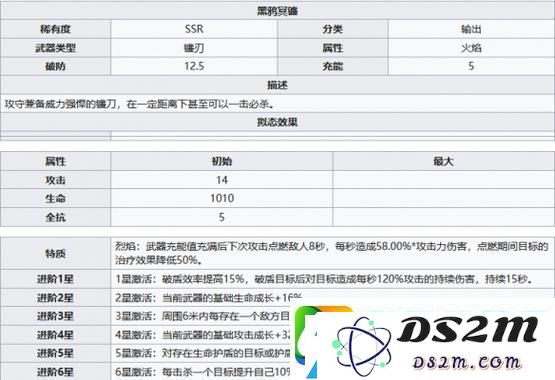Click the 5星激活 description text
The image size is (555, 380).
(x=202, y=353)
